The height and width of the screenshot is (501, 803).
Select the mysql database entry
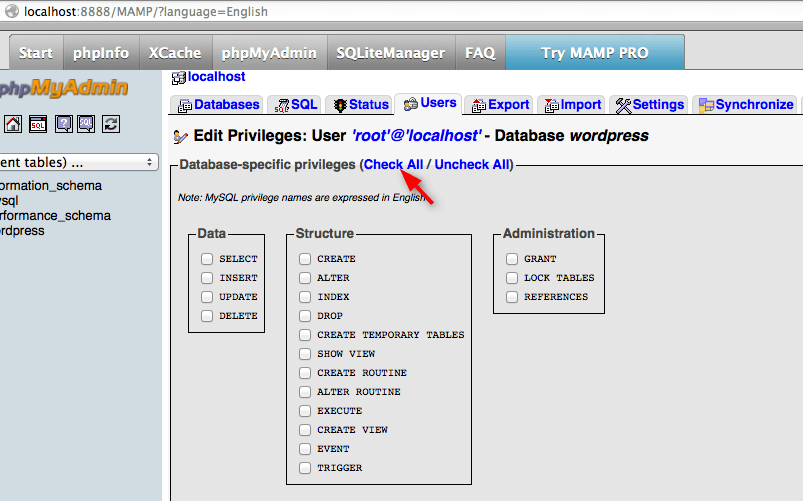(9, 200)
